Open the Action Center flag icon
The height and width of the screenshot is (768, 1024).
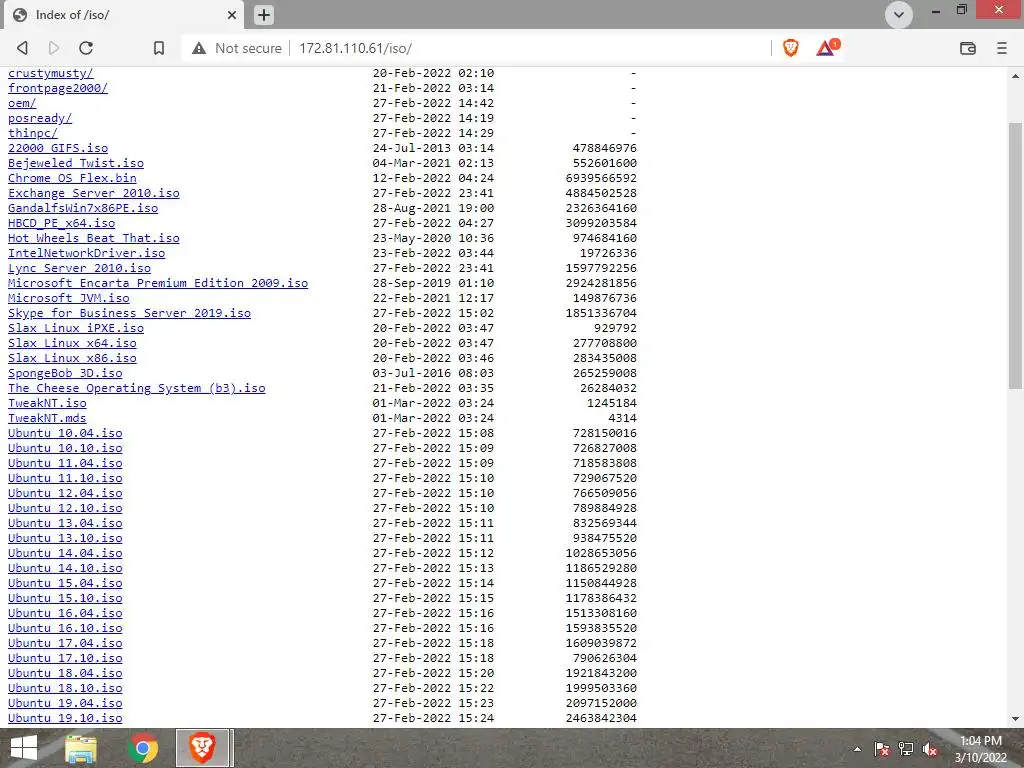click(x=882, y=750)
